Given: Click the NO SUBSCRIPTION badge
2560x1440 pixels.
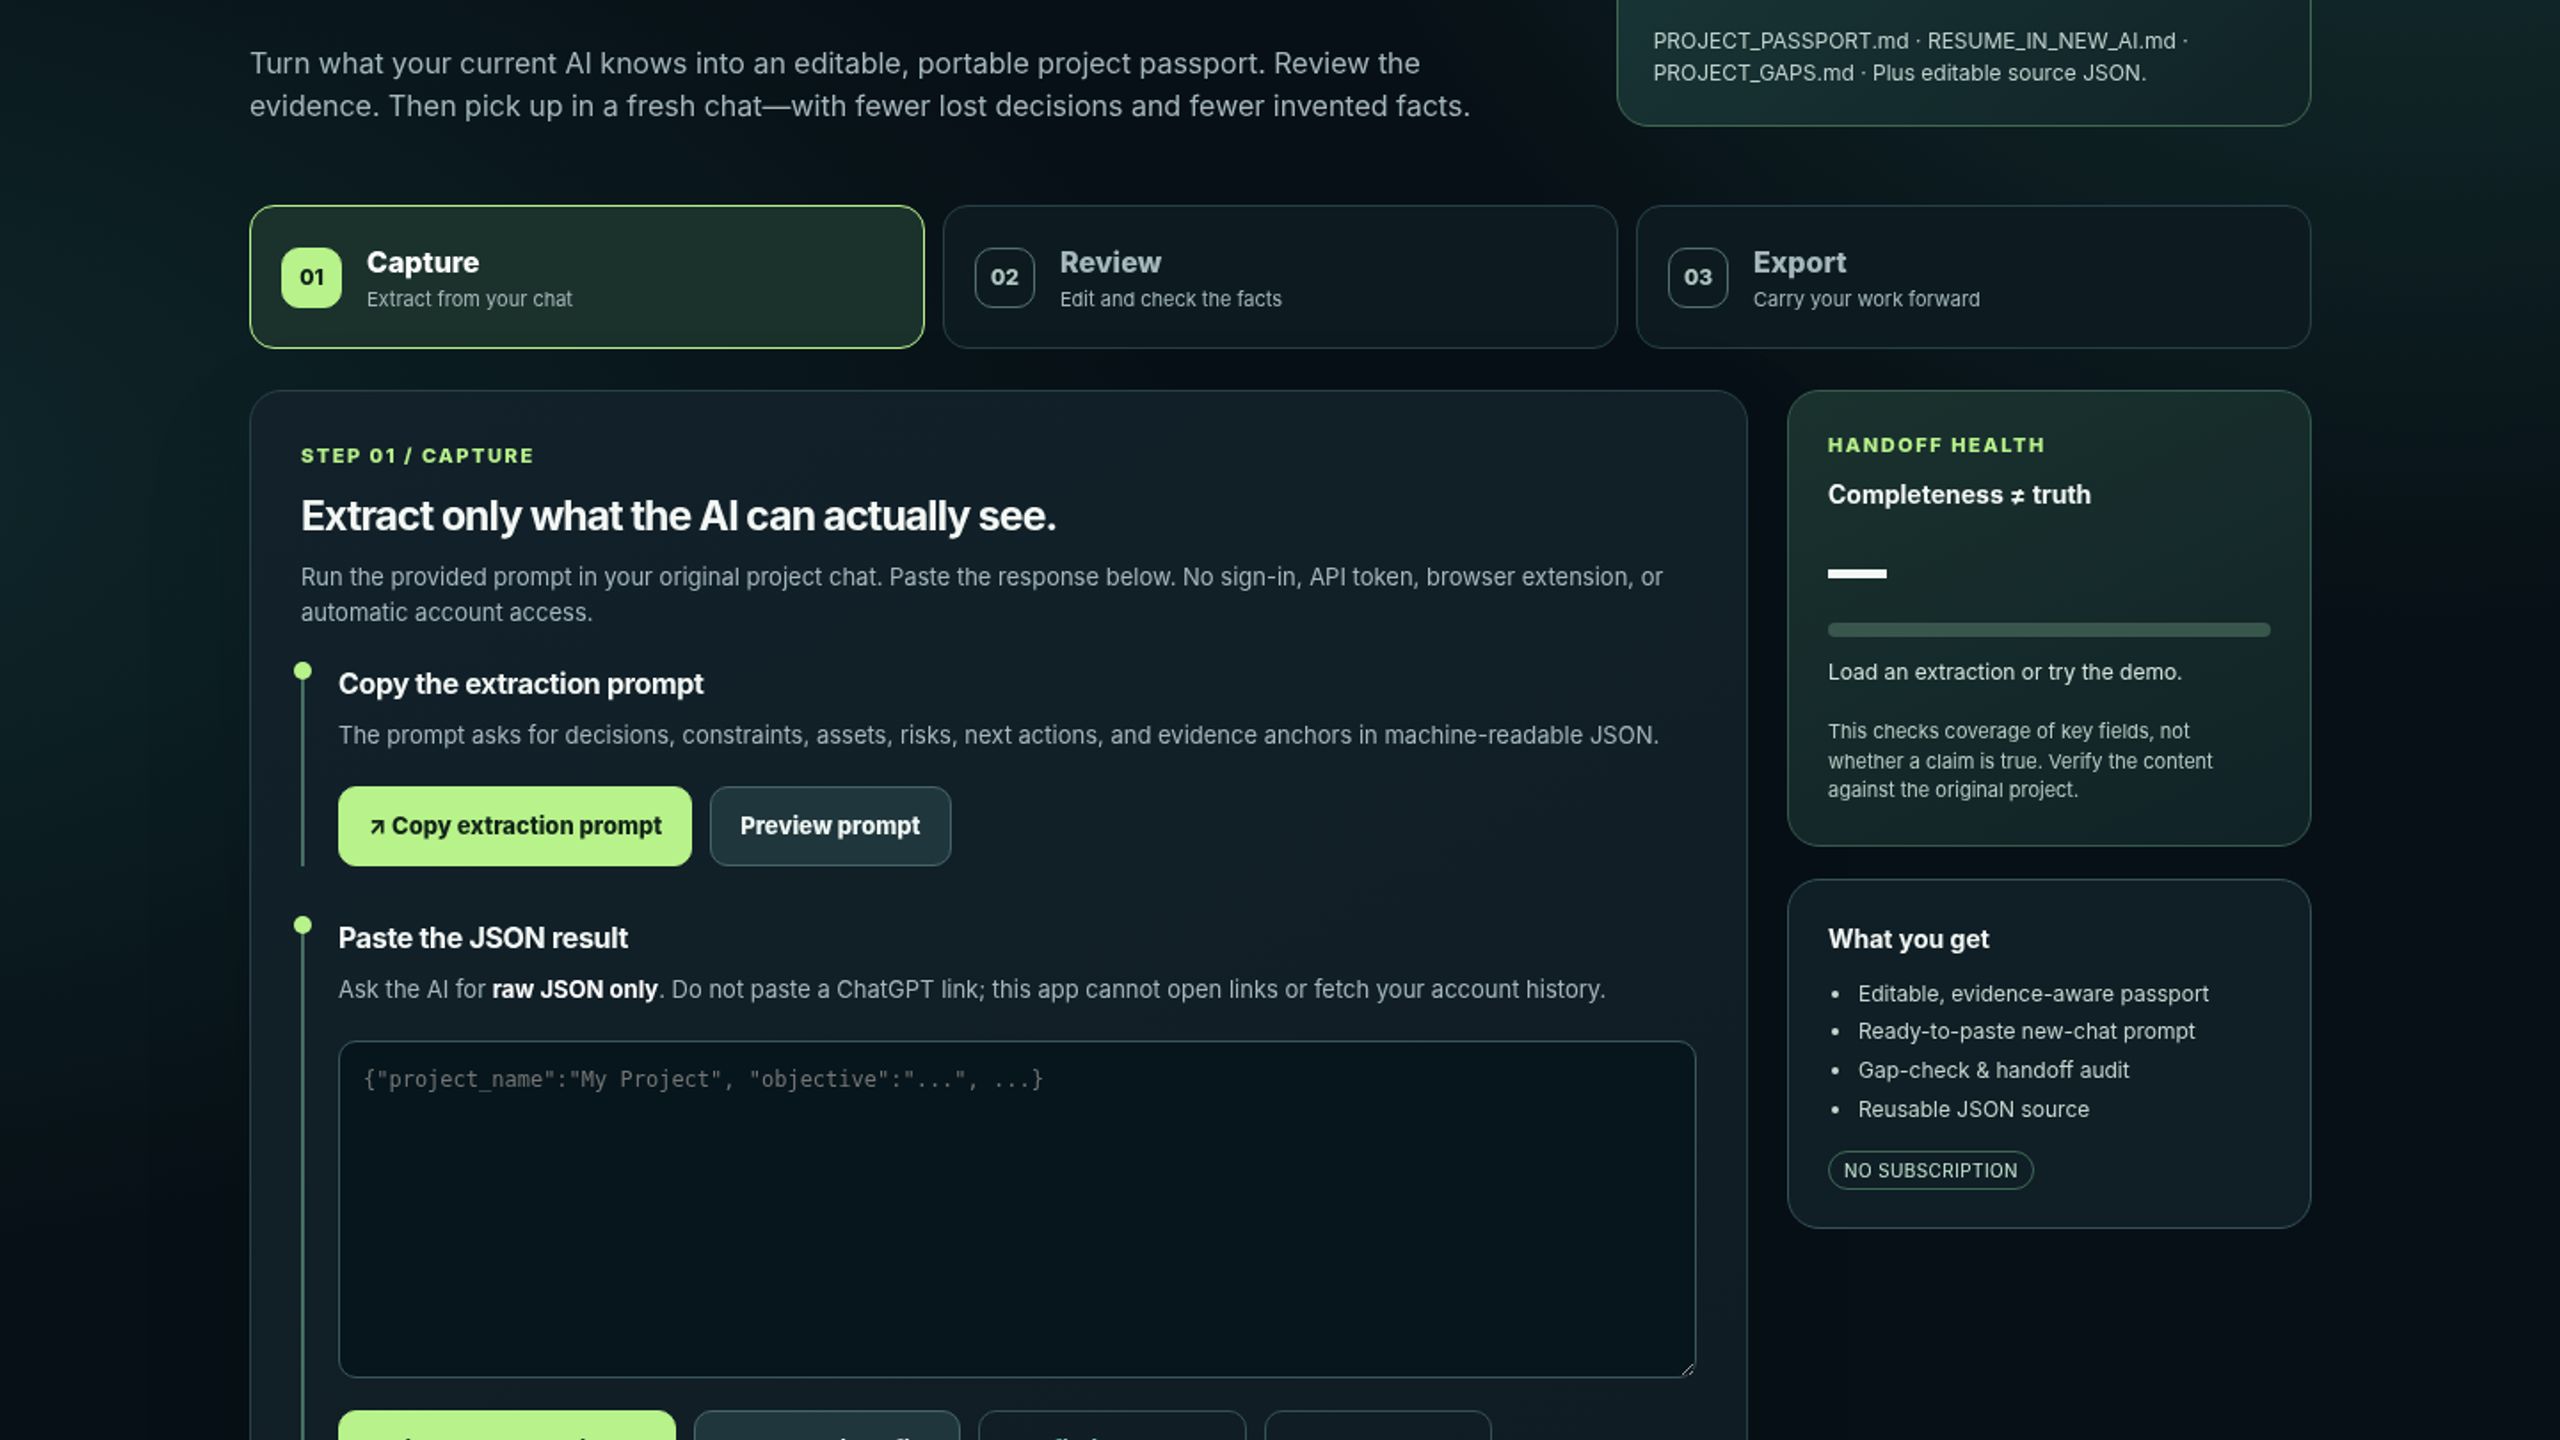Looking at the screenshot, I should 1930,1170.
